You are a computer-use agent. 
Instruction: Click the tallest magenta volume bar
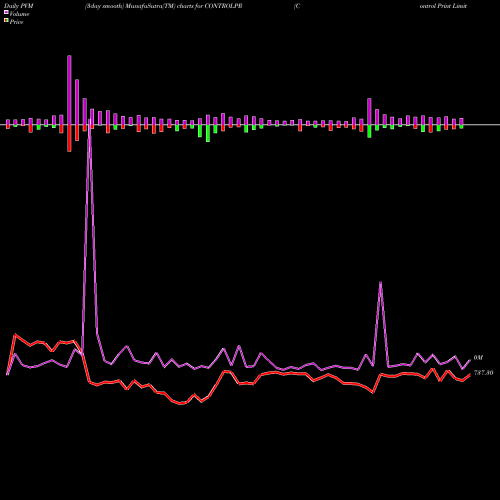[69, 90]
